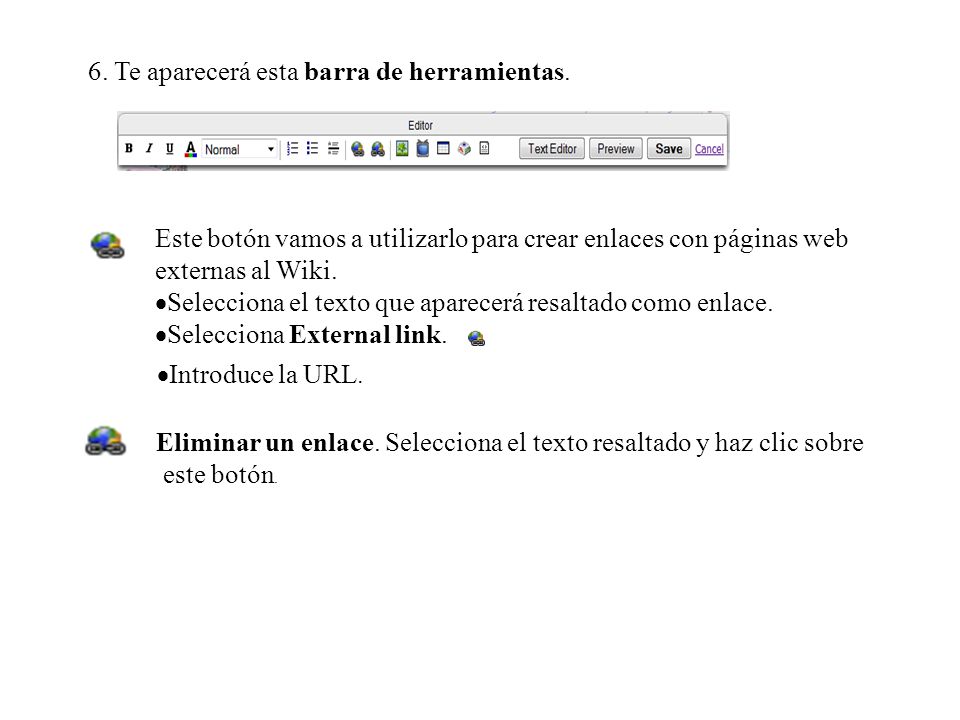
Task: Open the text color picker (A icon)
Action: [x=190, y=149]
